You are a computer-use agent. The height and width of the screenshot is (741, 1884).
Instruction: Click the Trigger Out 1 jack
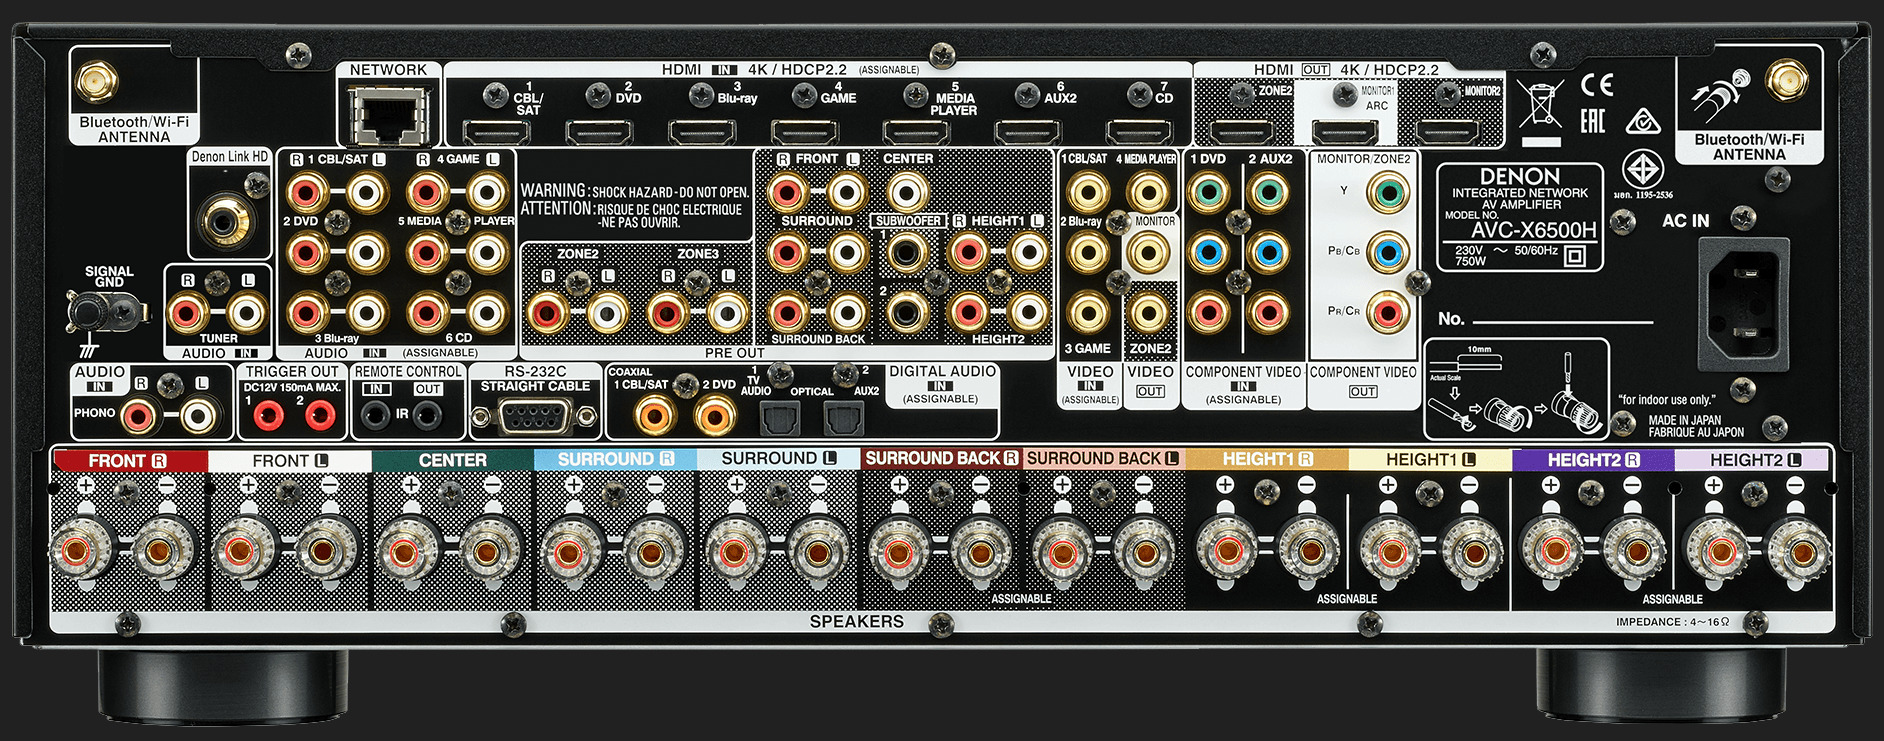click(267, 414)
